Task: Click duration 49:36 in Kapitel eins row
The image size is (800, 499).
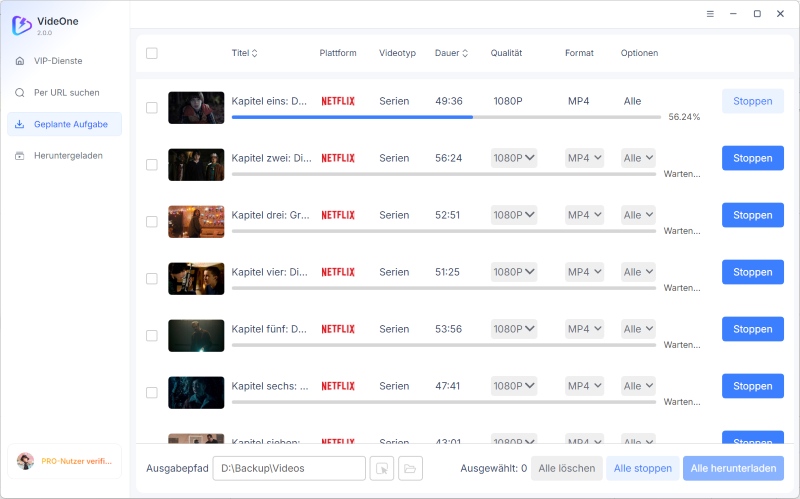Action: tap(449, 101)
